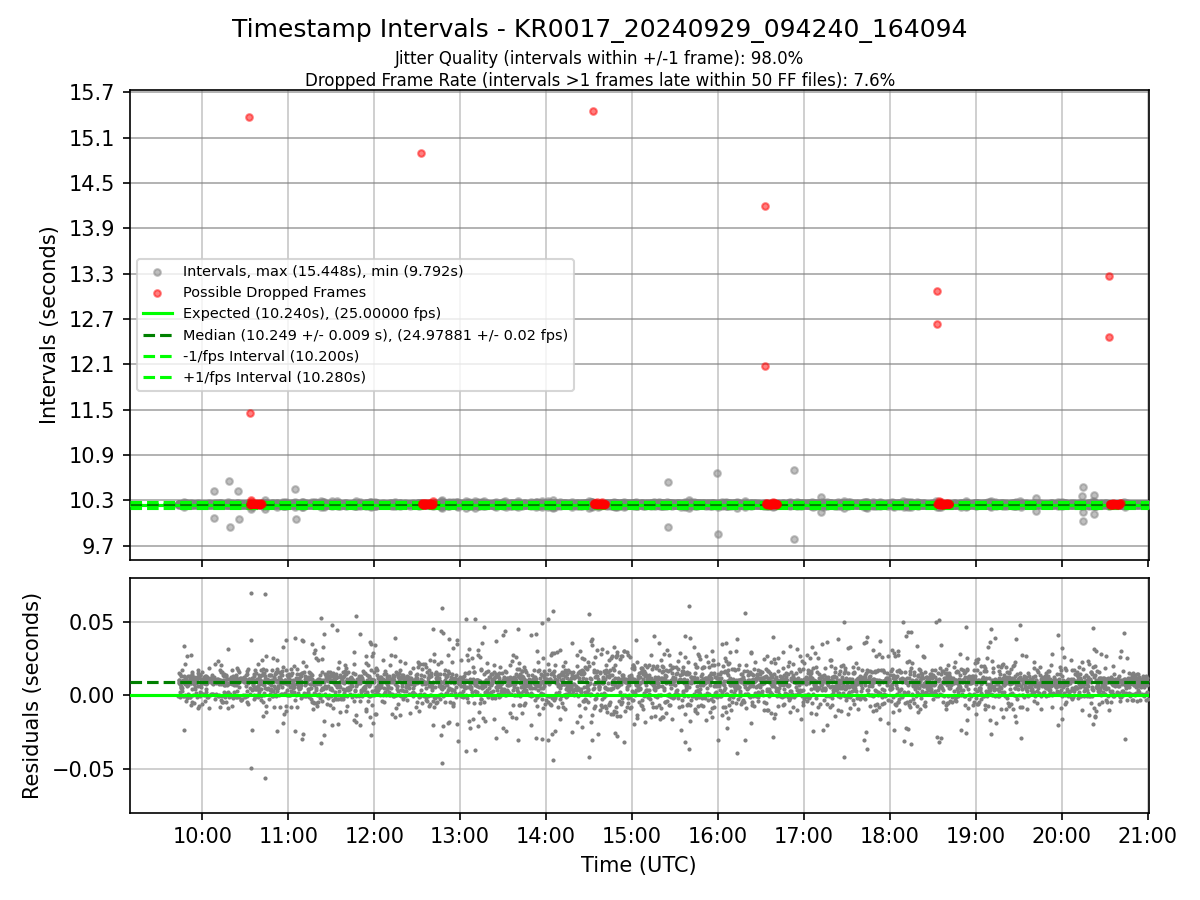
Task: Click the plot title "Timestamp Intervals - KR0017_20240929_094240_164094"
Action: pos(599,29)
